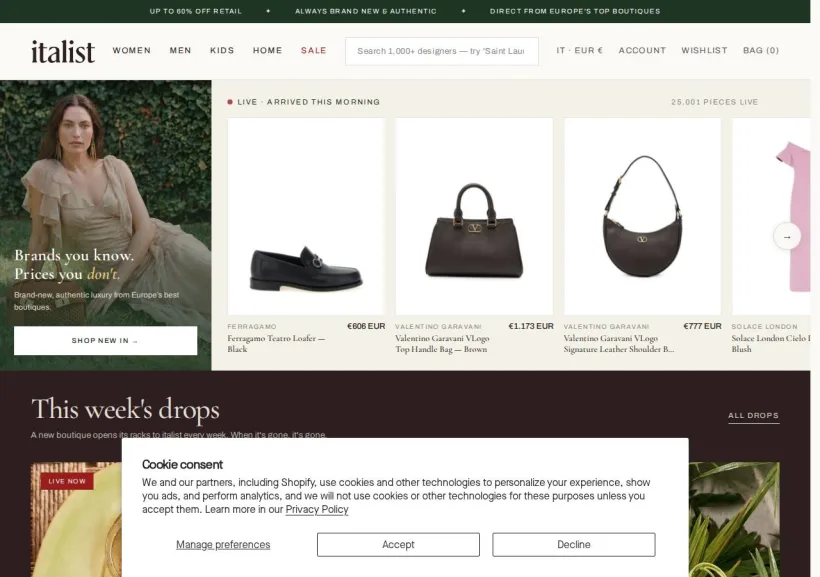Click the 25,001 PIECES LIVE counter
820x577 pixels.
714,102
